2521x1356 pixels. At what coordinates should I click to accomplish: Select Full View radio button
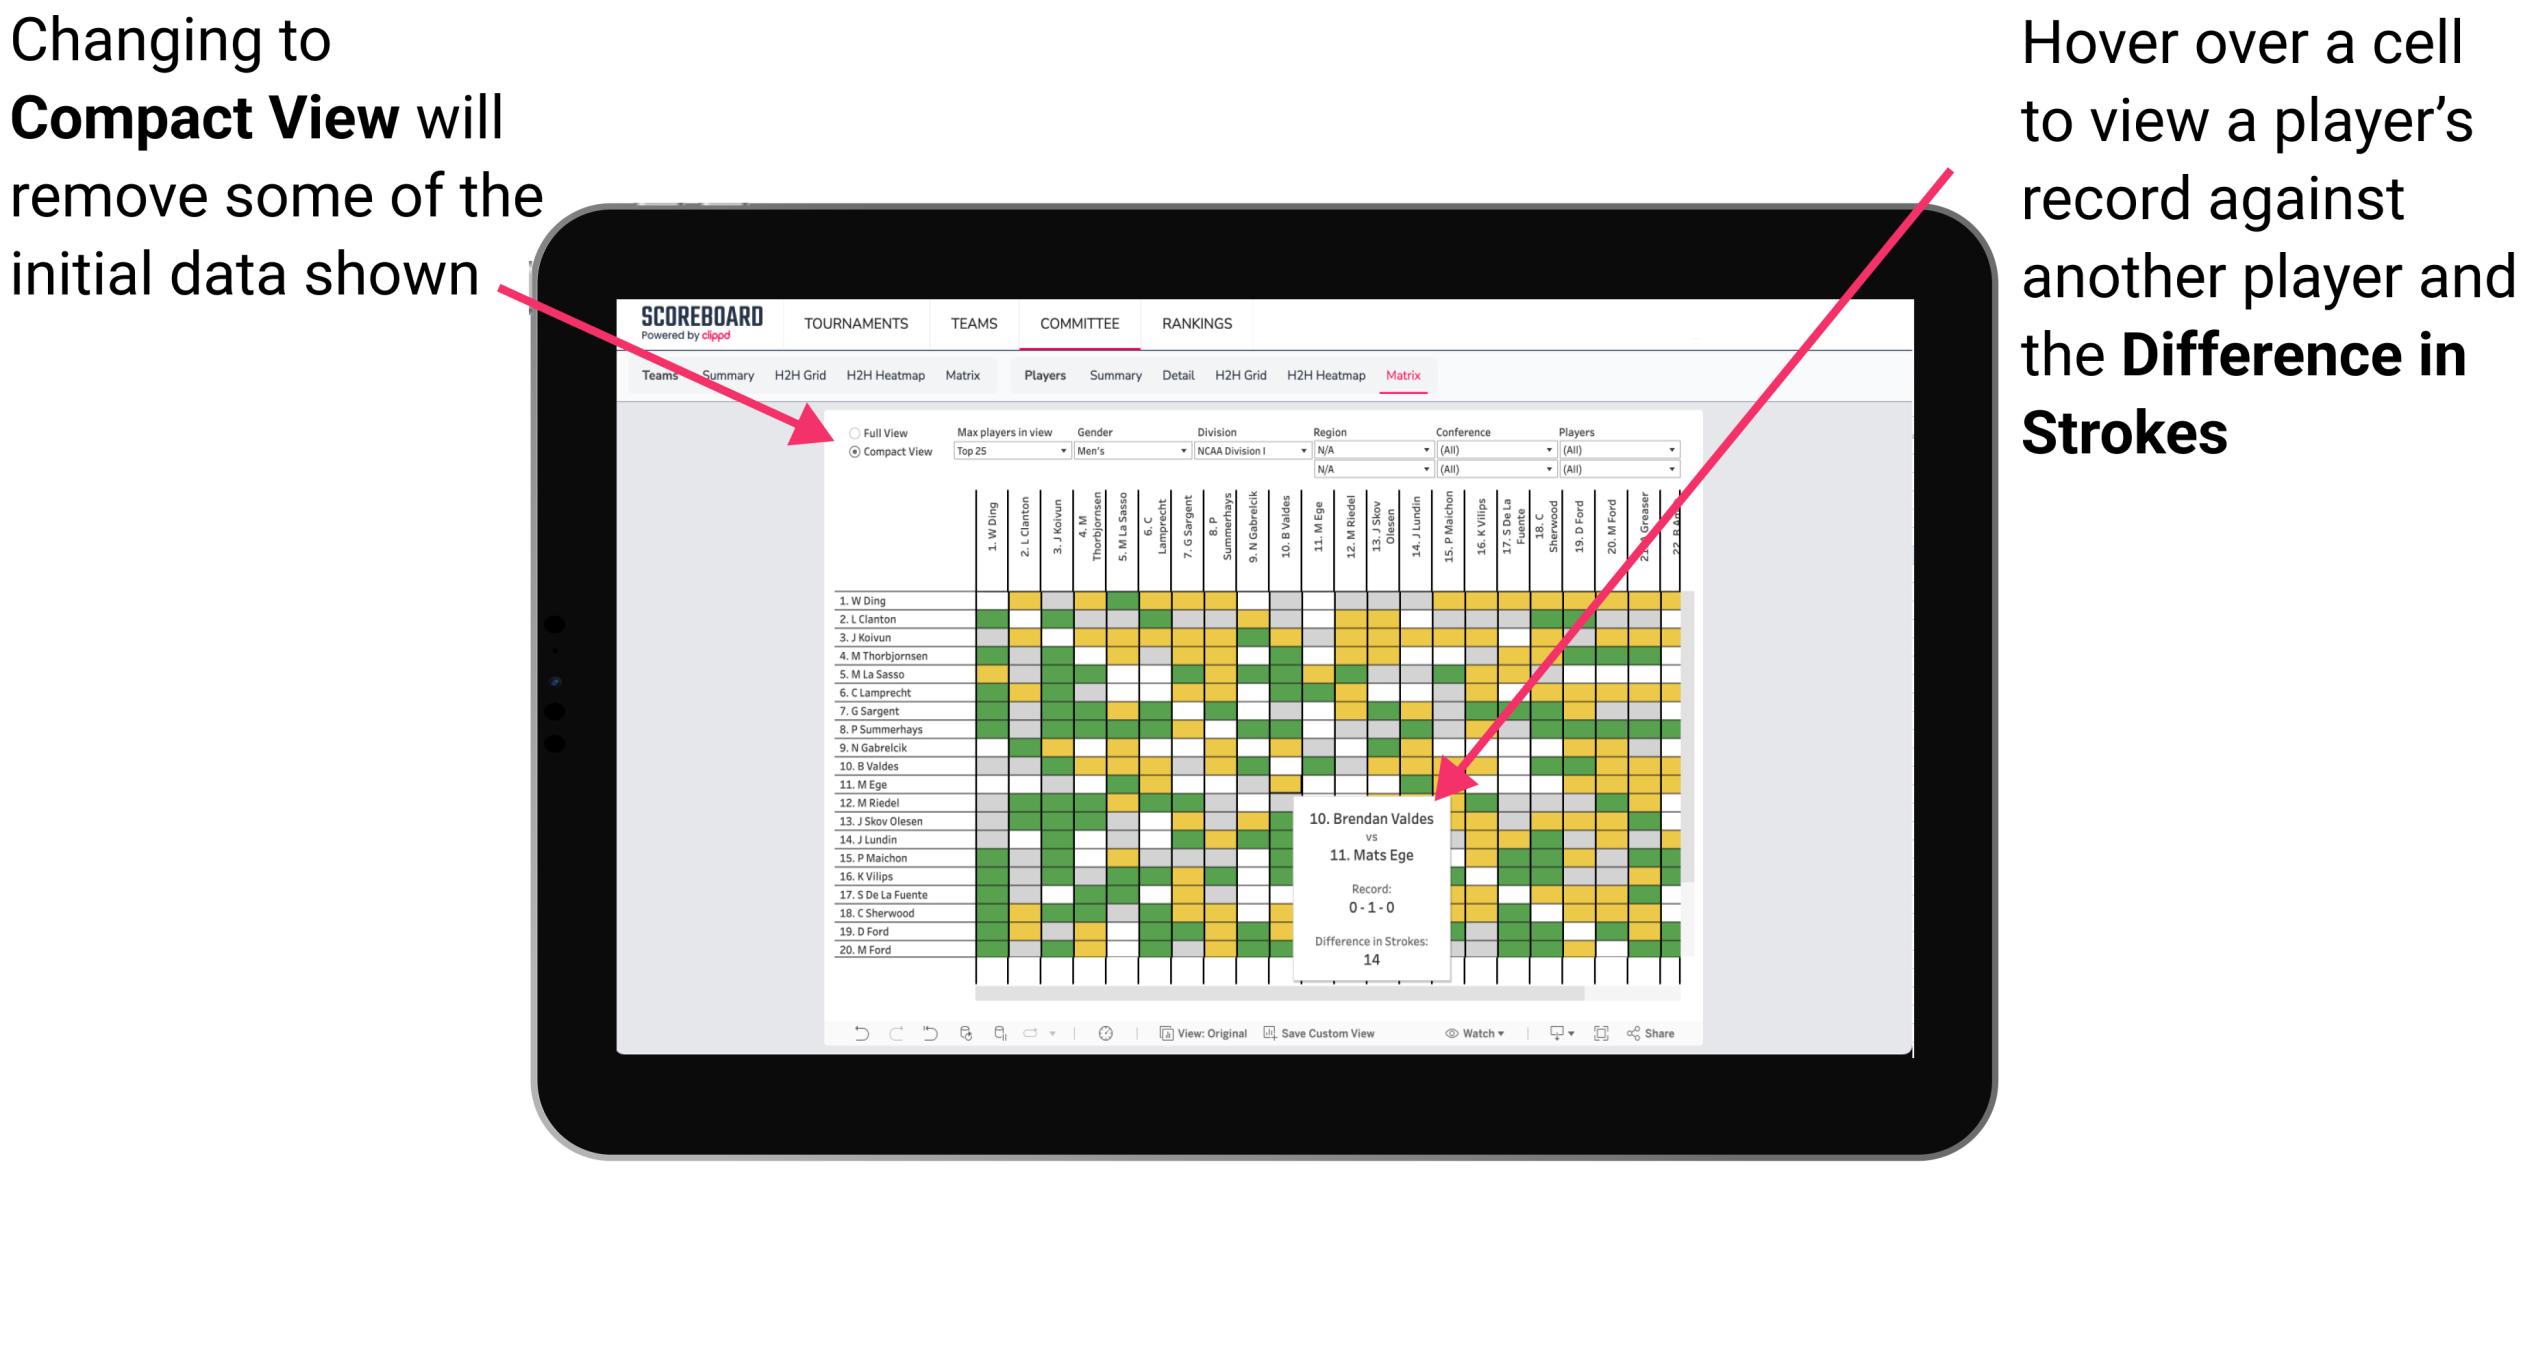(853, 431)
